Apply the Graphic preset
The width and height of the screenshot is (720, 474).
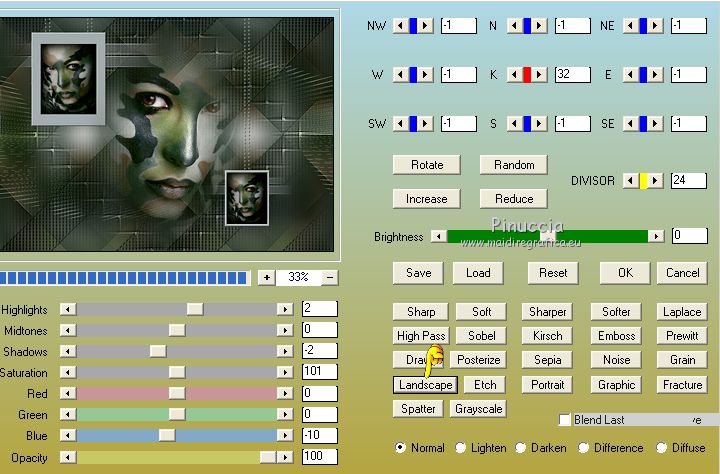[616, 384]
